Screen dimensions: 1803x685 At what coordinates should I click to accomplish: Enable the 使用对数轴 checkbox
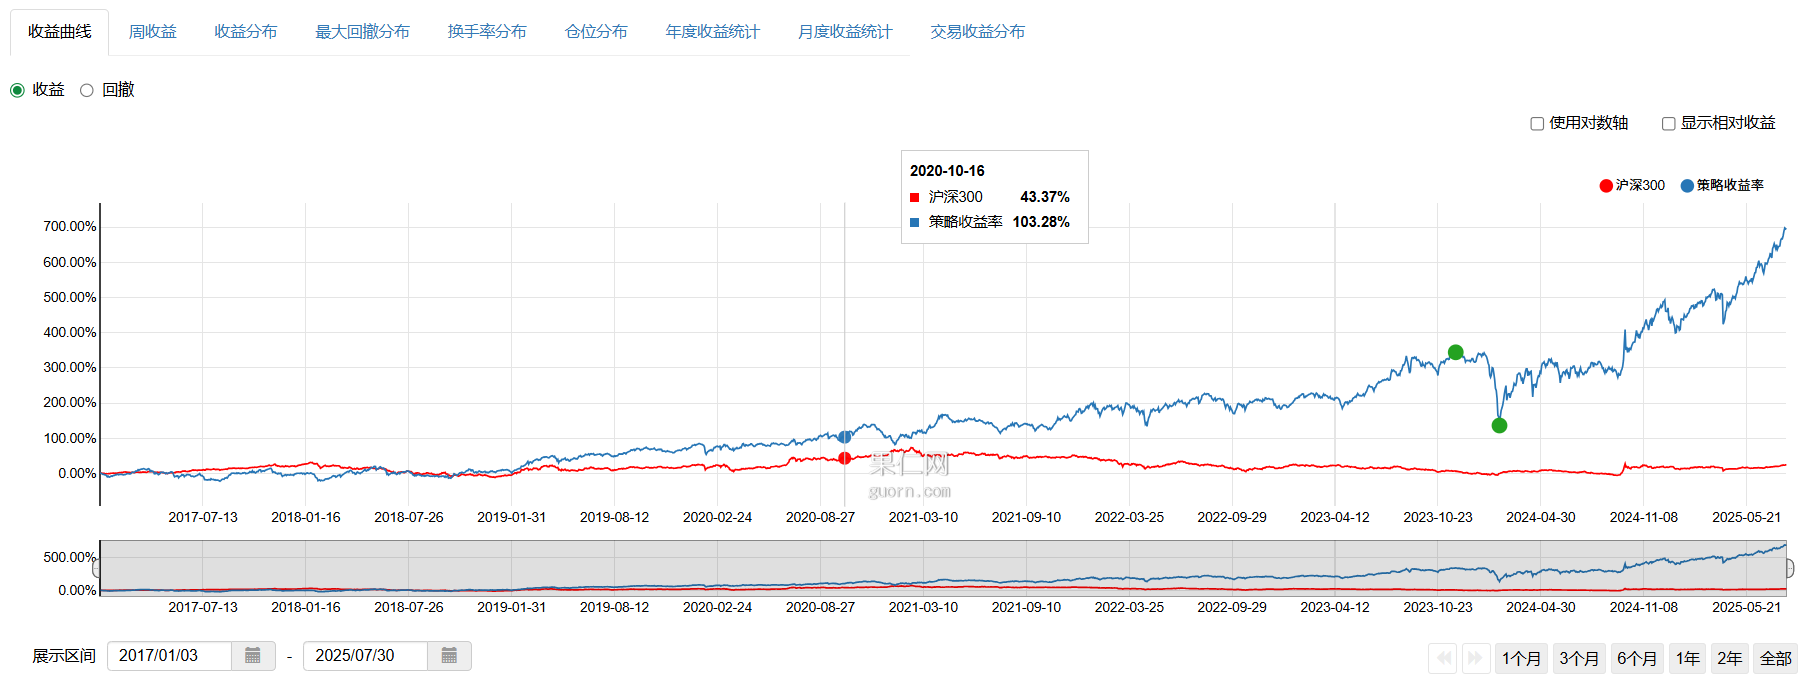point(1537,124)
